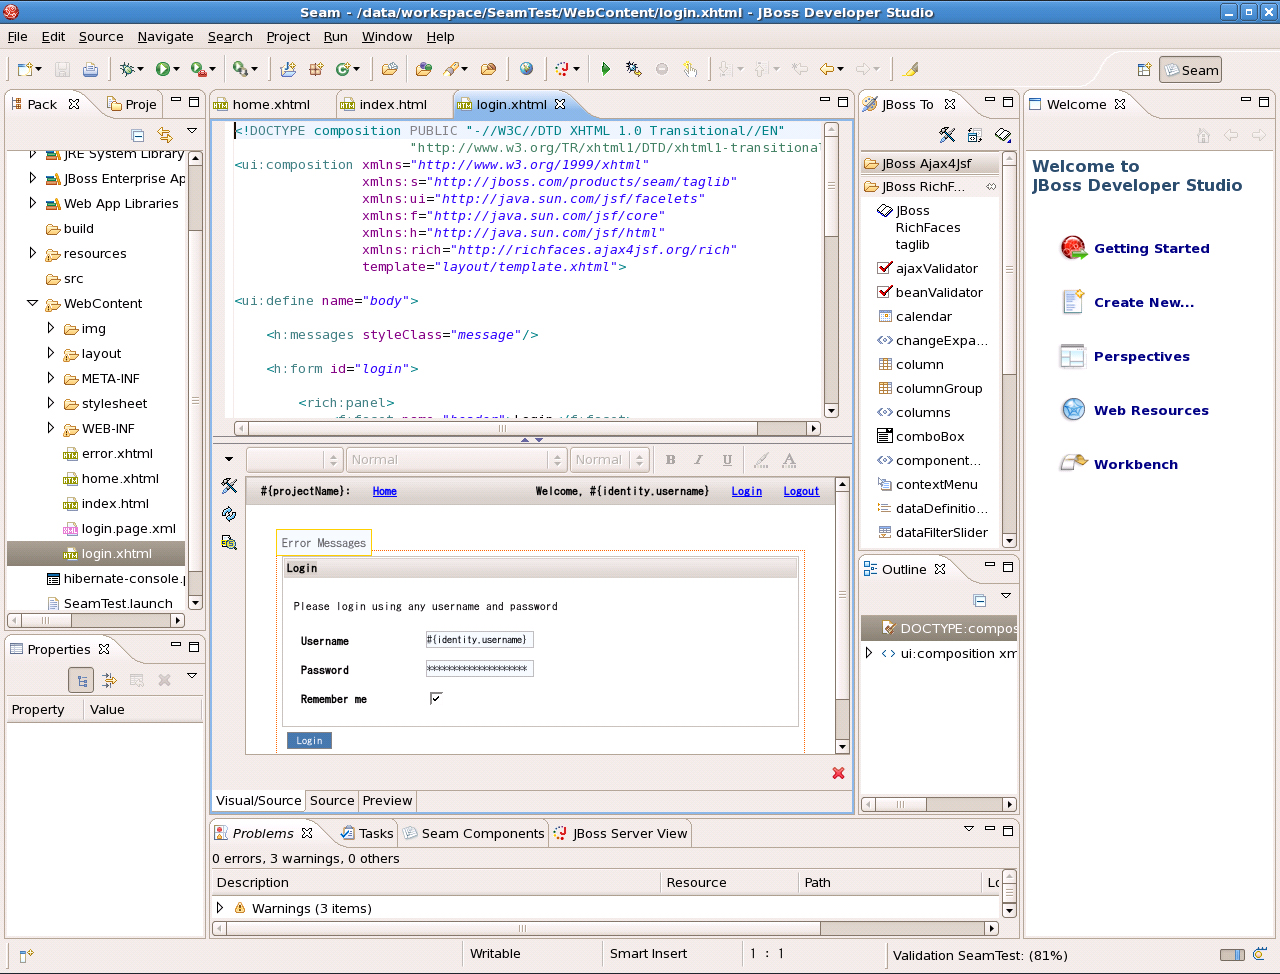The width and height of the screenshot is (1280, 974).
Task: Toggle Italic formatting in visual editor
Action: click(698, 460)
